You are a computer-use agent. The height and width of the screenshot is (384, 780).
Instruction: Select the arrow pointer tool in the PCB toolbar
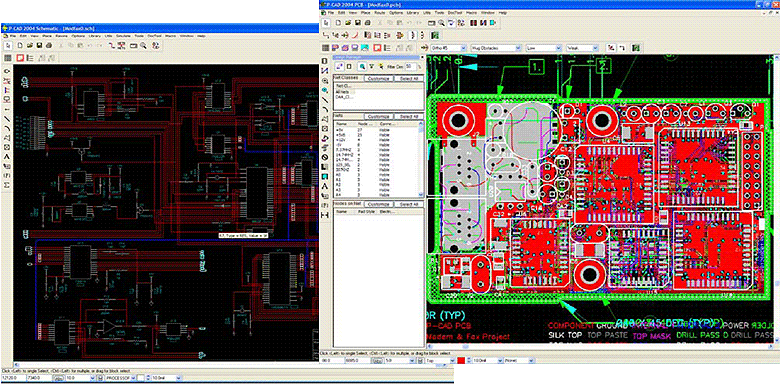point(326,23)
